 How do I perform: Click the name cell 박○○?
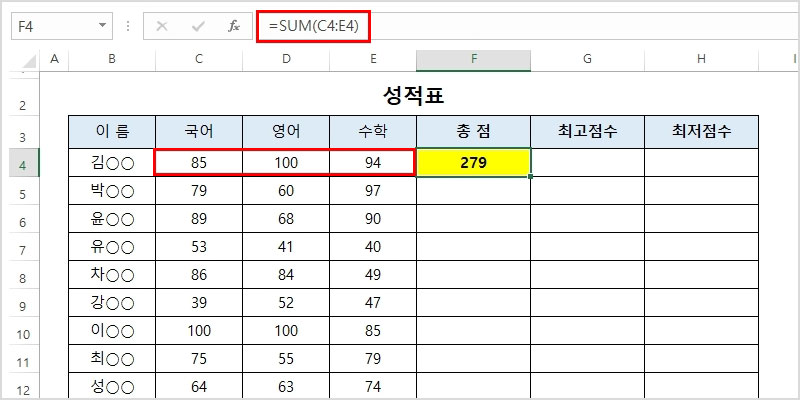click(112, 191)
